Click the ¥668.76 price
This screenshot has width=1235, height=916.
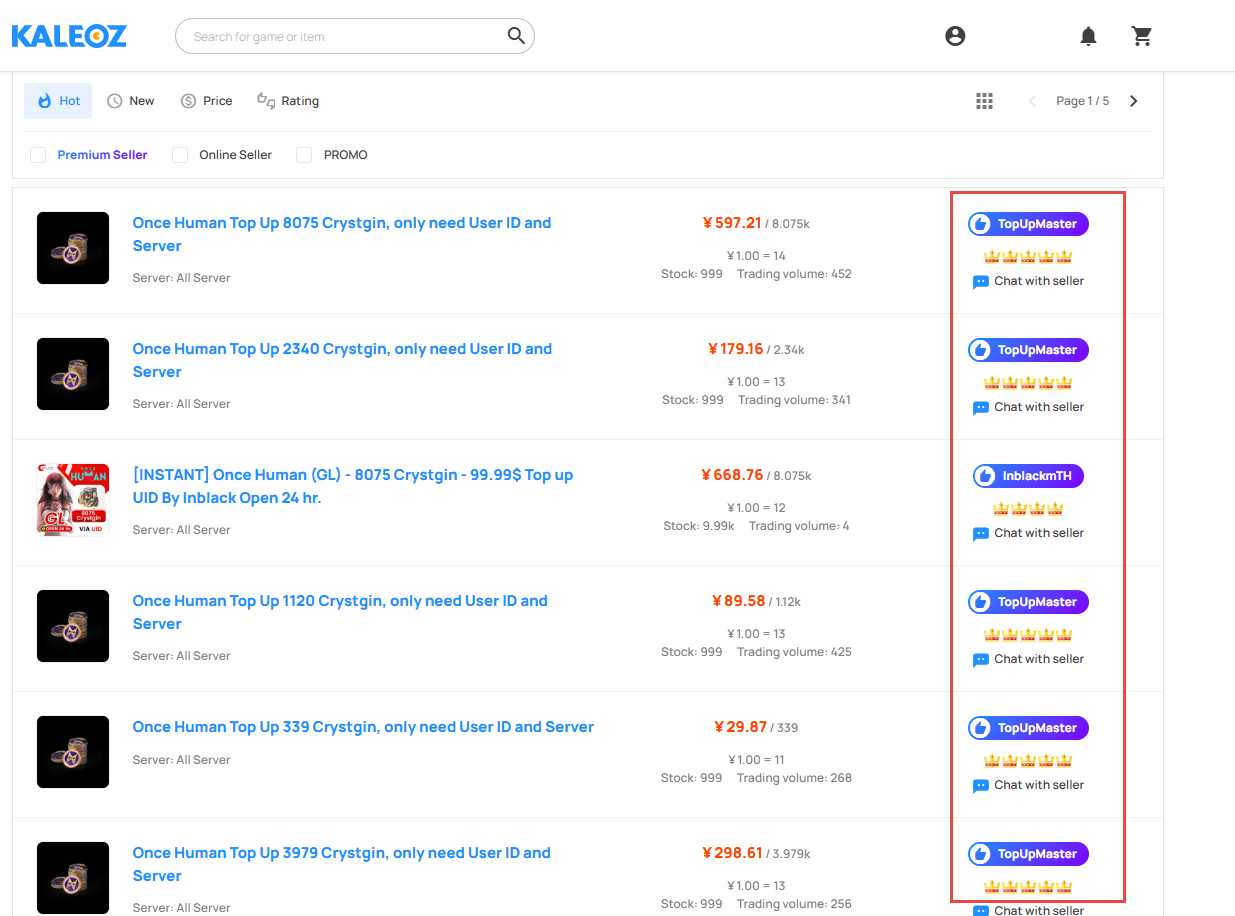(732, 475)
